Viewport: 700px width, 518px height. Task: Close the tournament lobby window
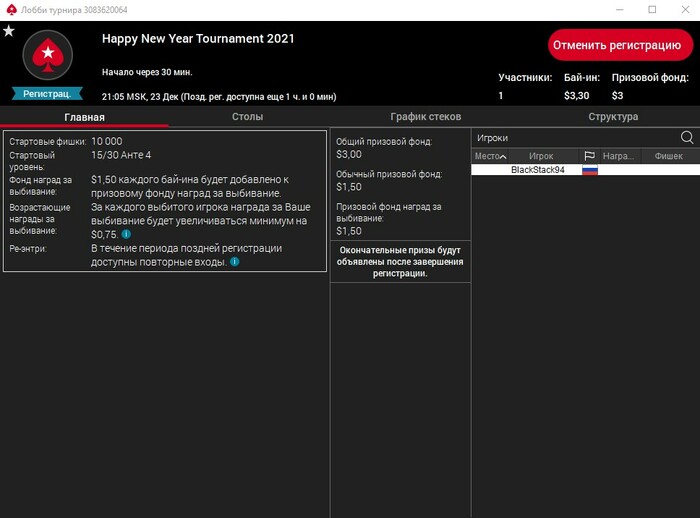[685, 9]
